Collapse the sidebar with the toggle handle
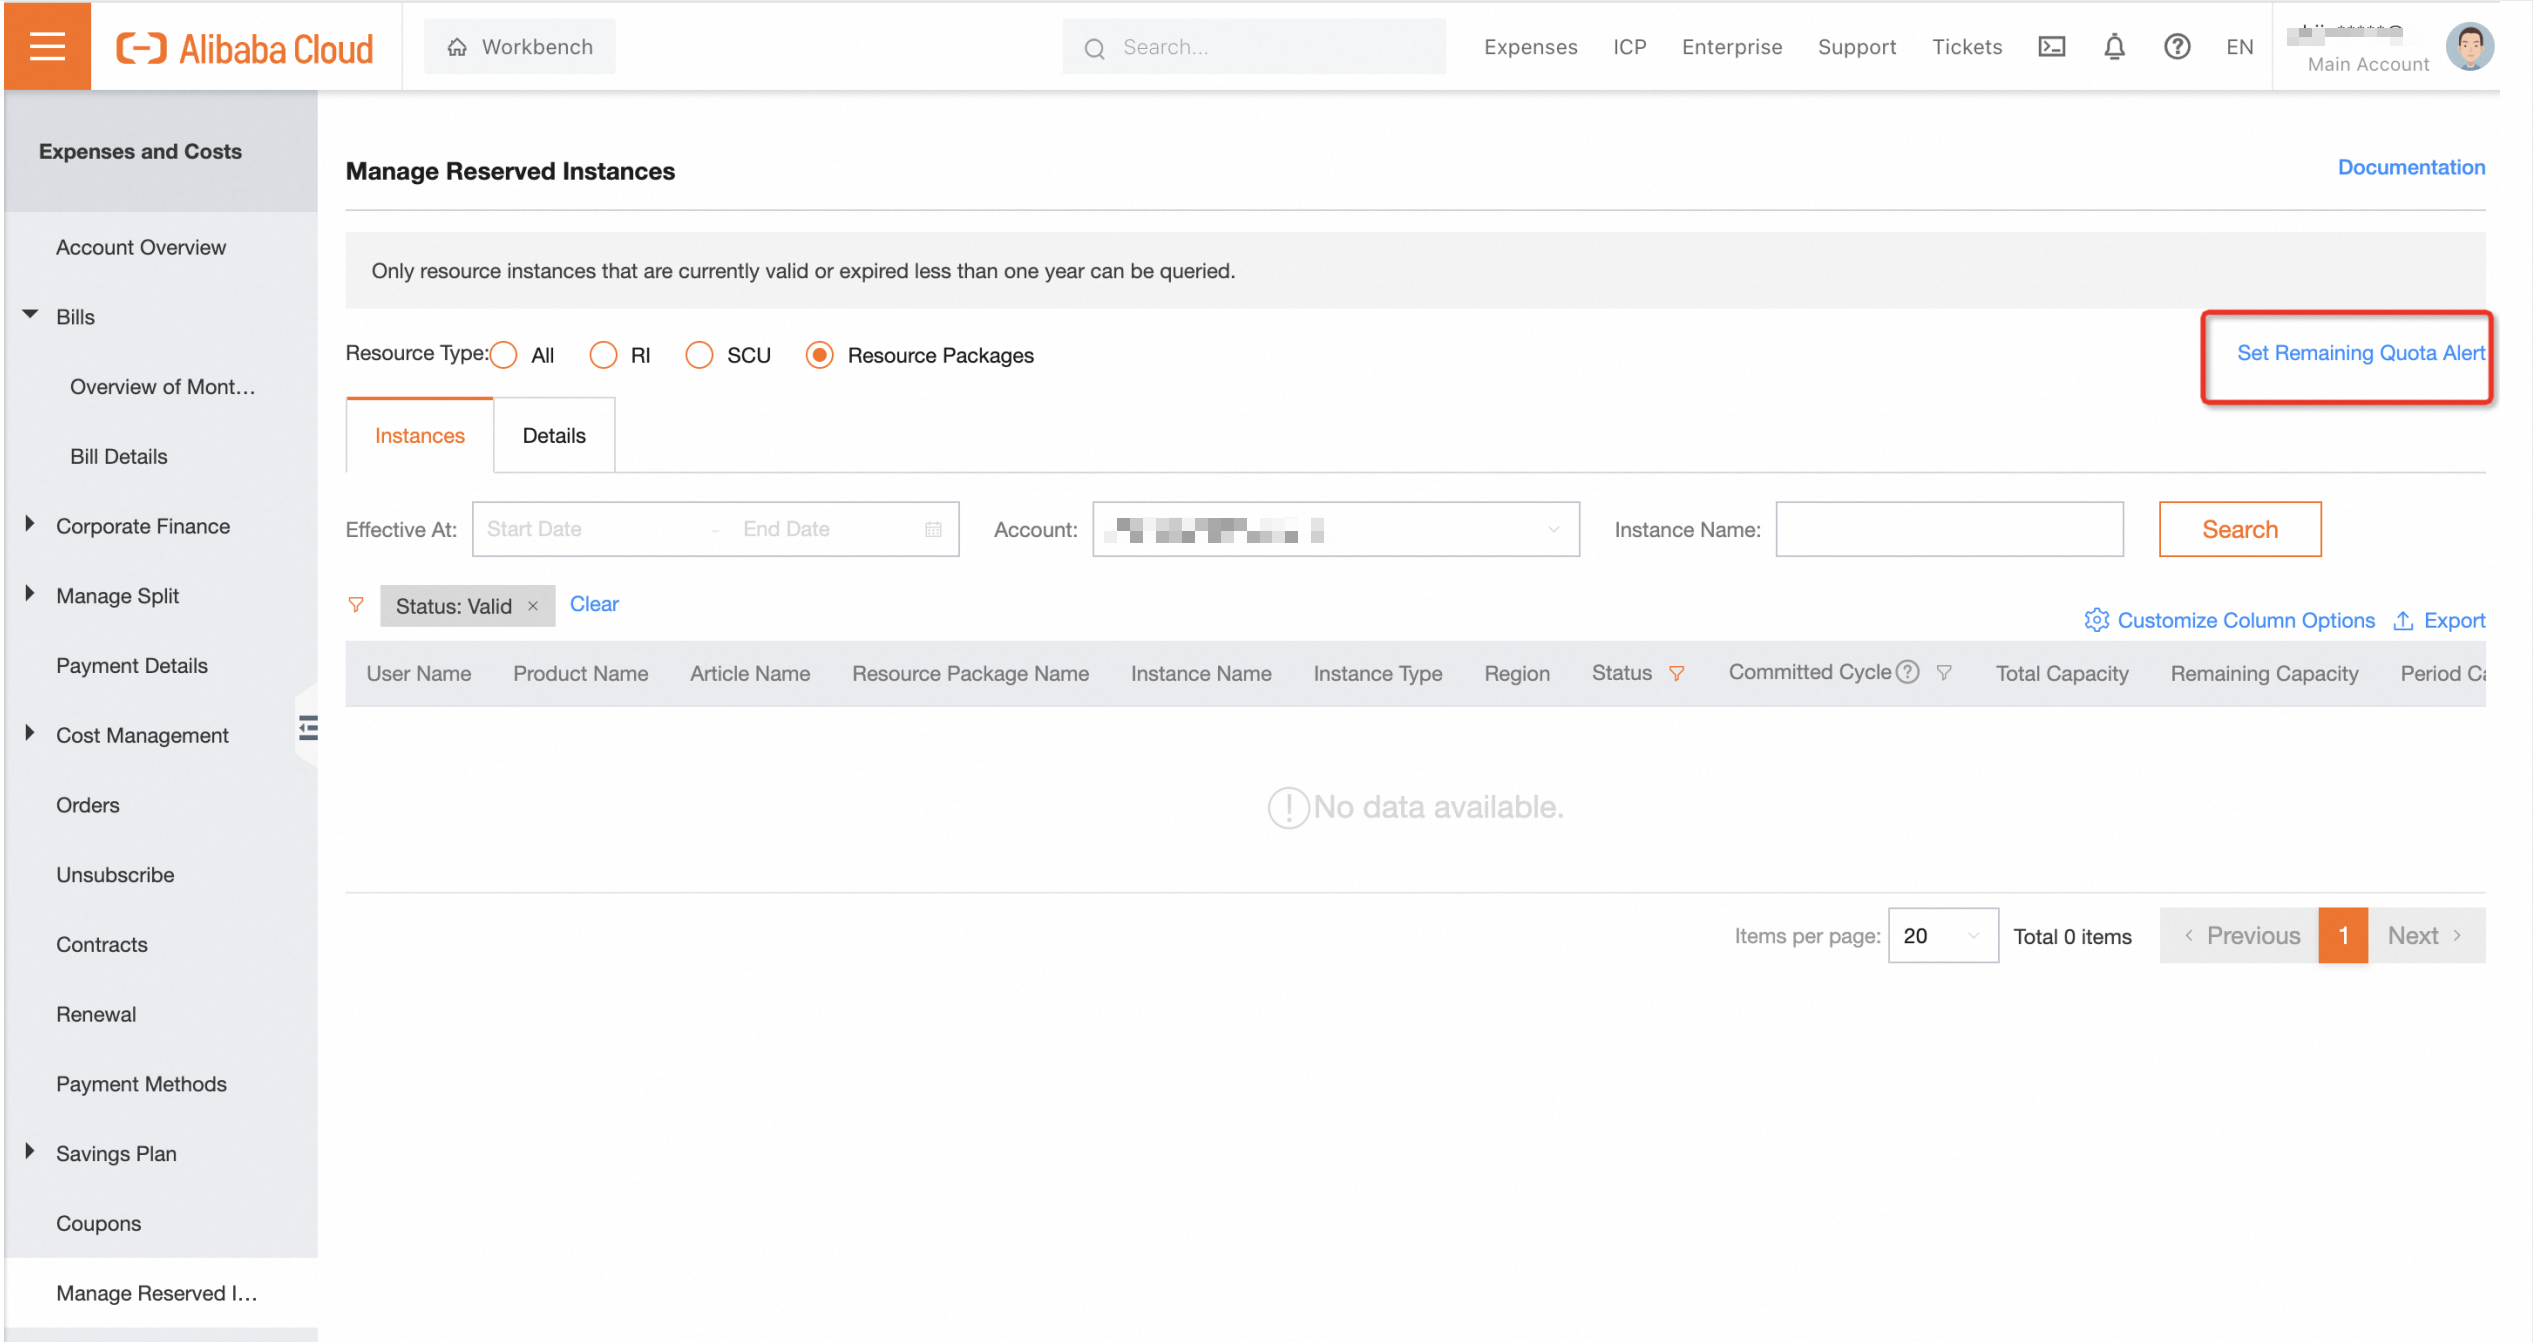The width and height of the screenshot is (2533, 1342). (x=308, y=728)
